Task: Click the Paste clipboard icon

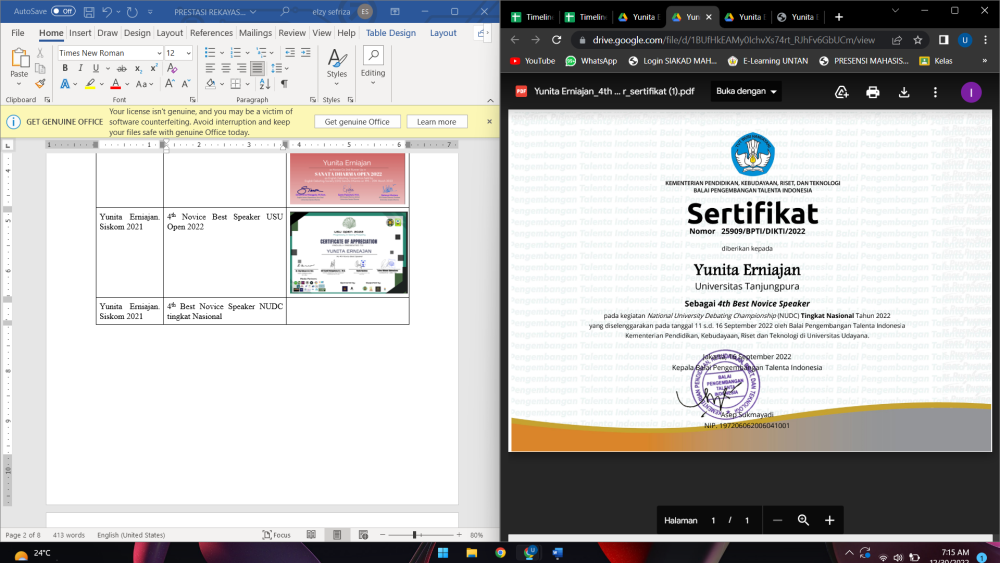Action: 19,59
